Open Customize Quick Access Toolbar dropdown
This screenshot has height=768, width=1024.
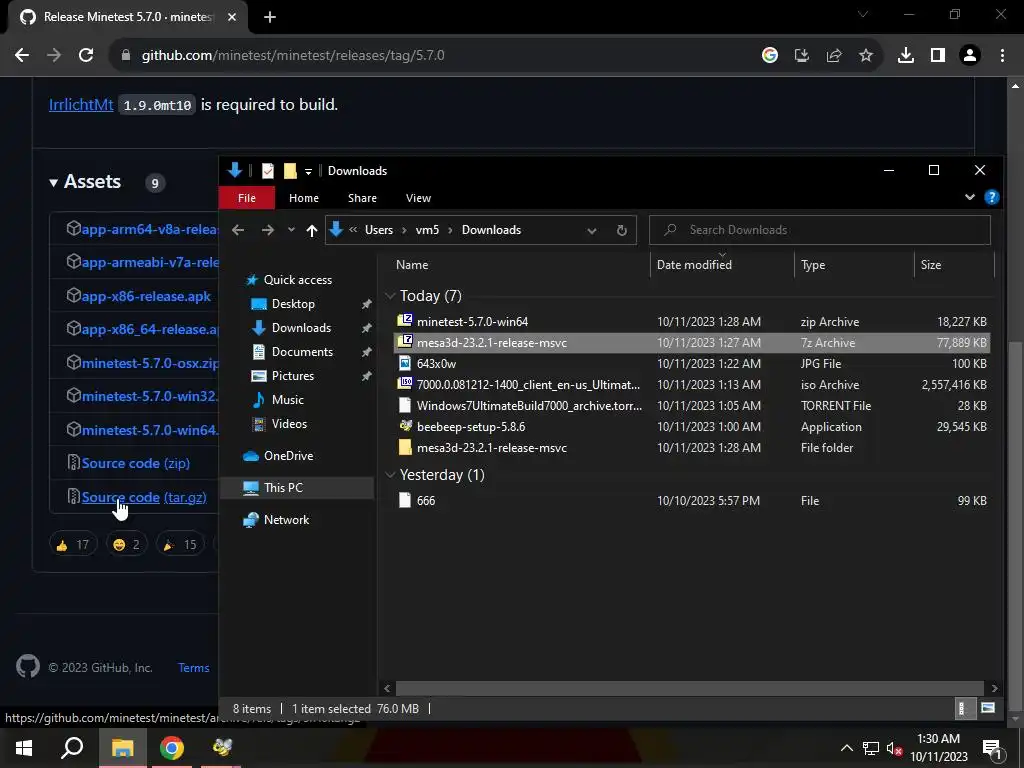[x=308, y=172]
